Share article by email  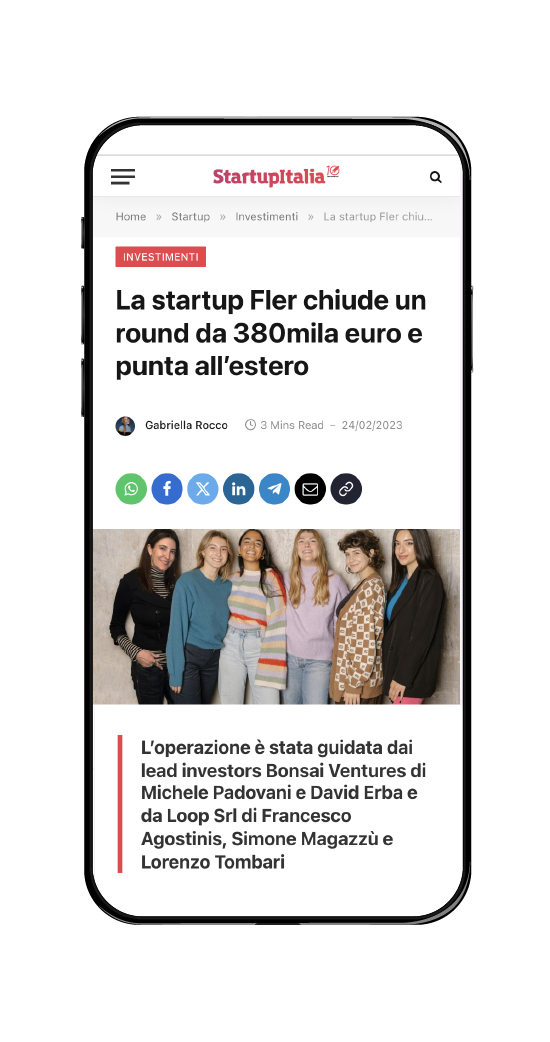(310, 489)
